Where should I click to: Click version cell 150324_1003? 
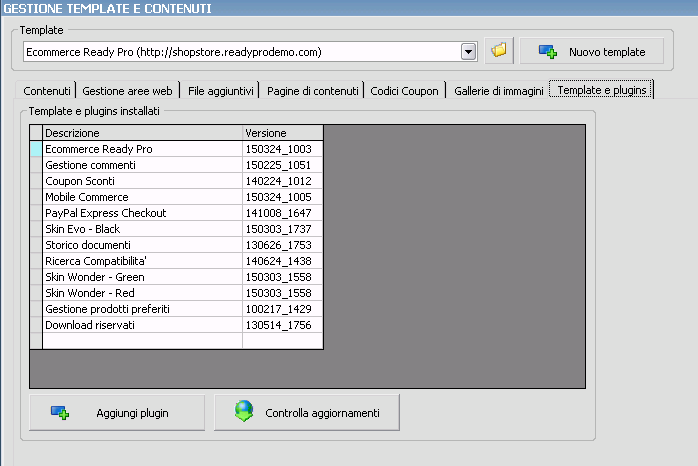[x=283, y=149]
